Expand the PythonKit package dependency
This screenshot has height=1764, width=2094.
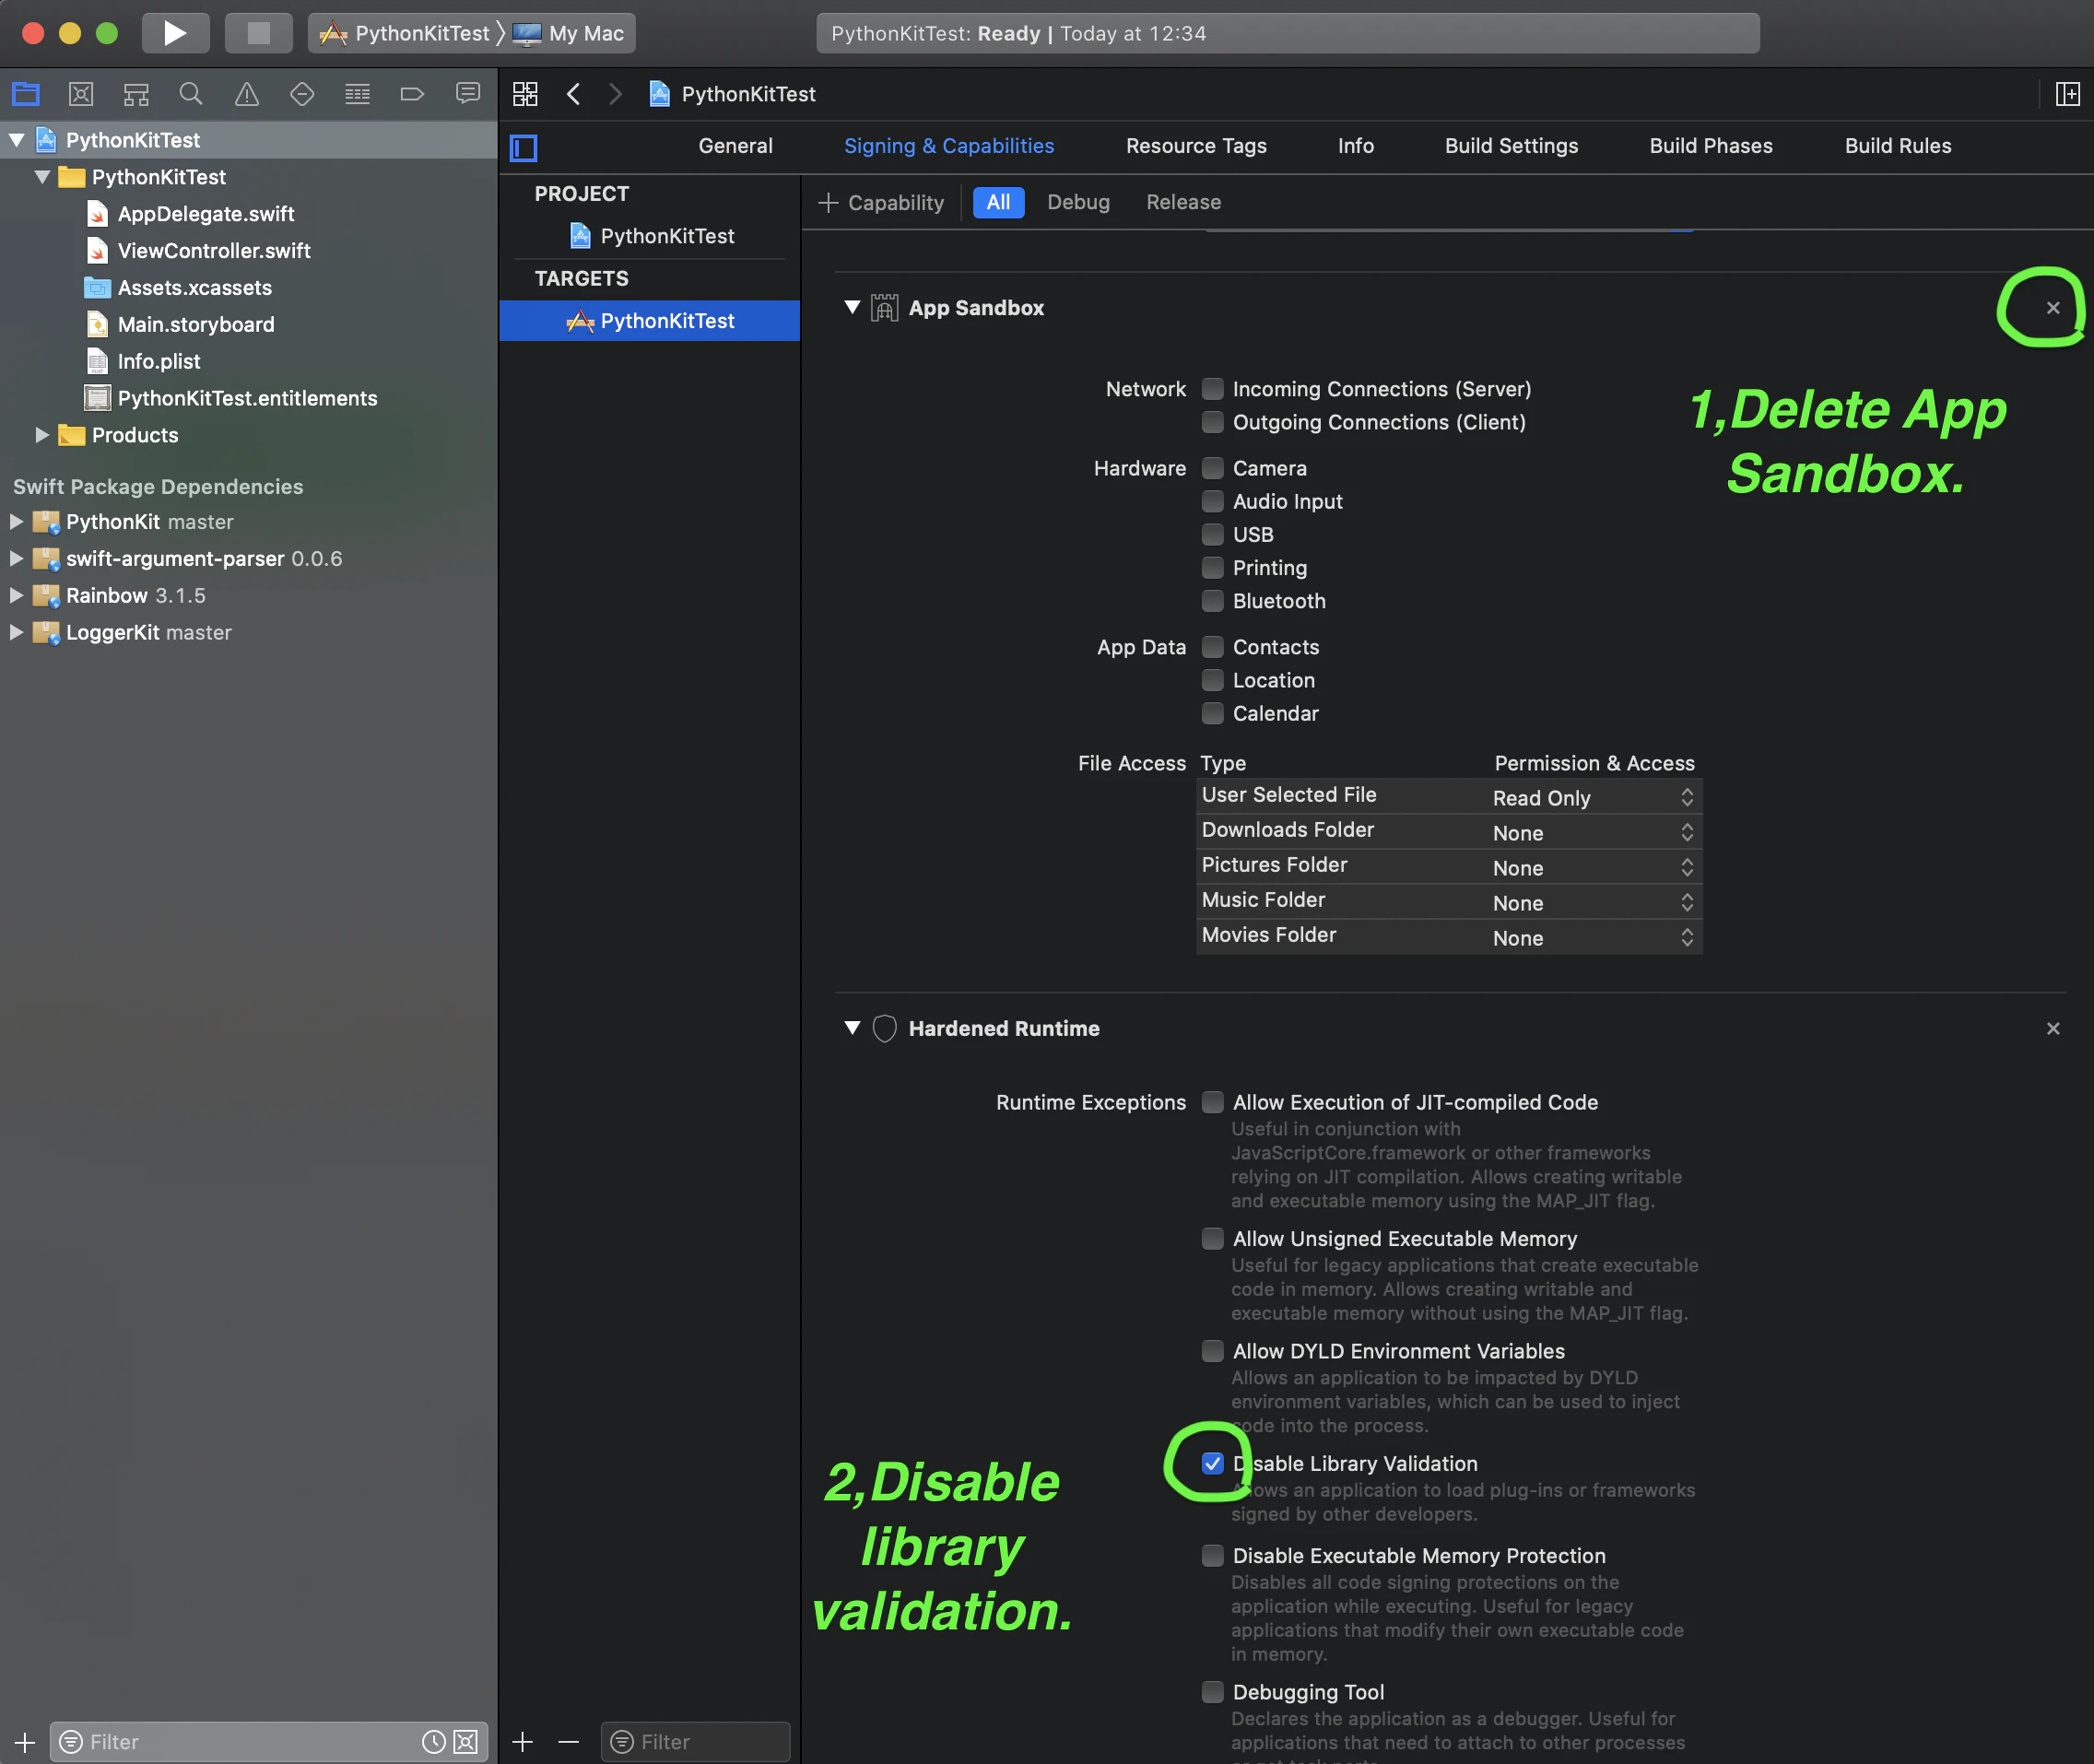pyautogui.click(x=16, y=522)
